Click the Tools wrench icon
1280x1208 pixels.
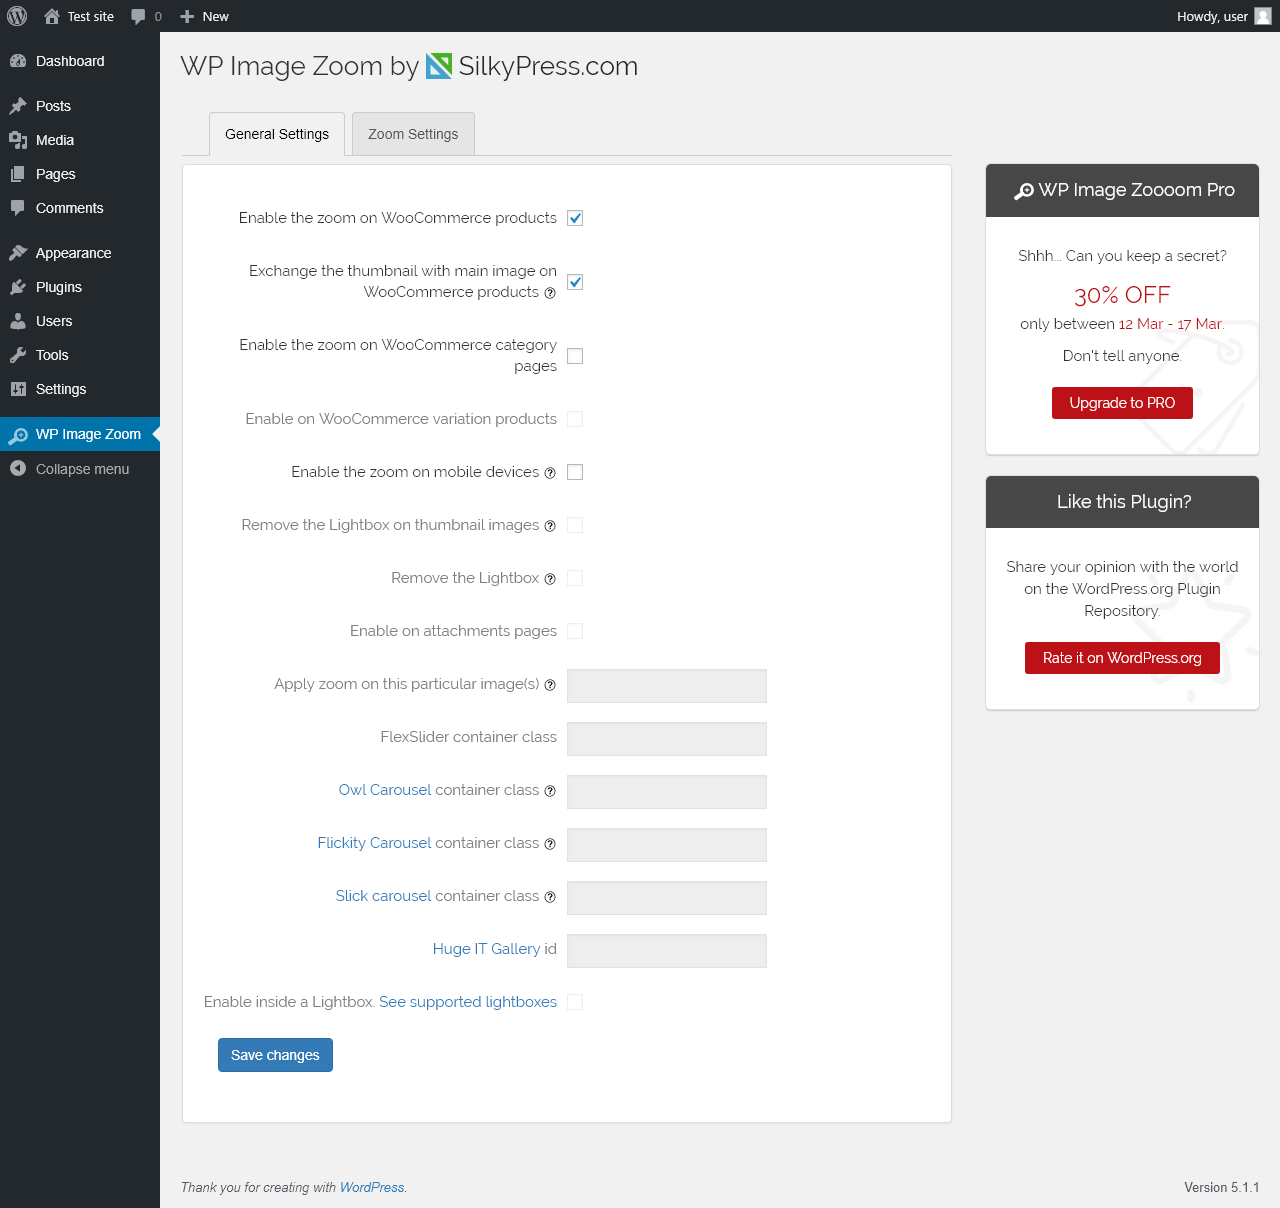[x=18, y=355]
